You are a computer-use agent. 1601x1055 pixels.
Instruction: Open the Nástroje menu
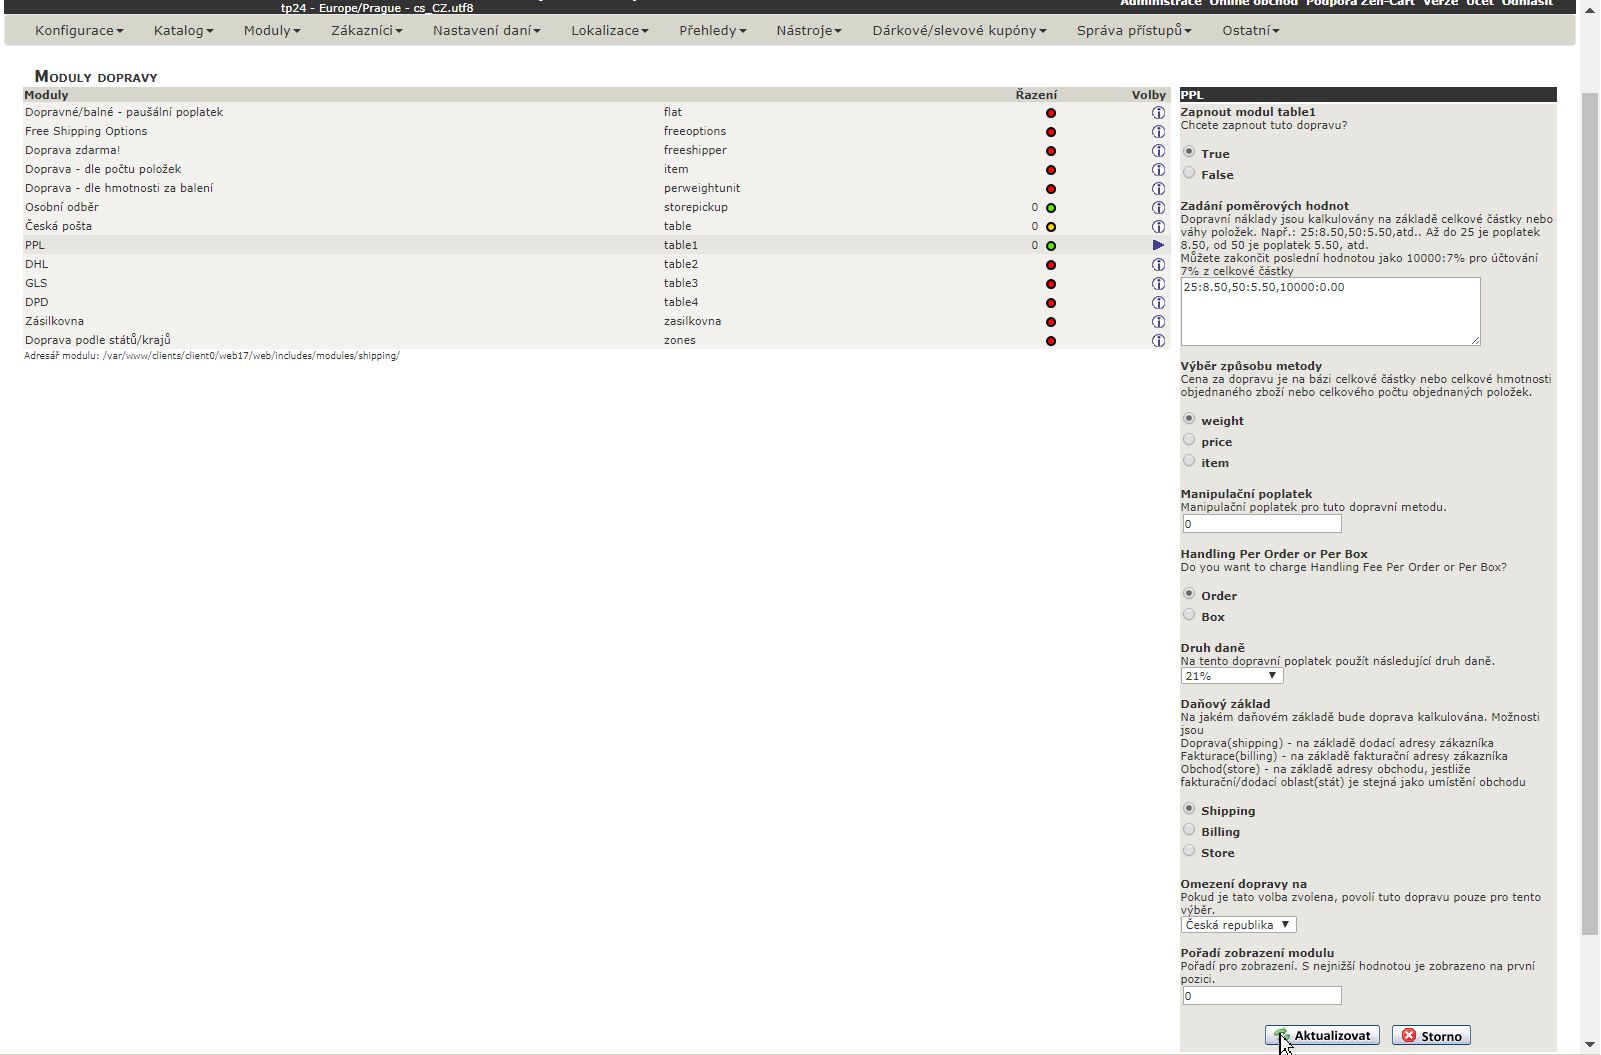point(808,30)
